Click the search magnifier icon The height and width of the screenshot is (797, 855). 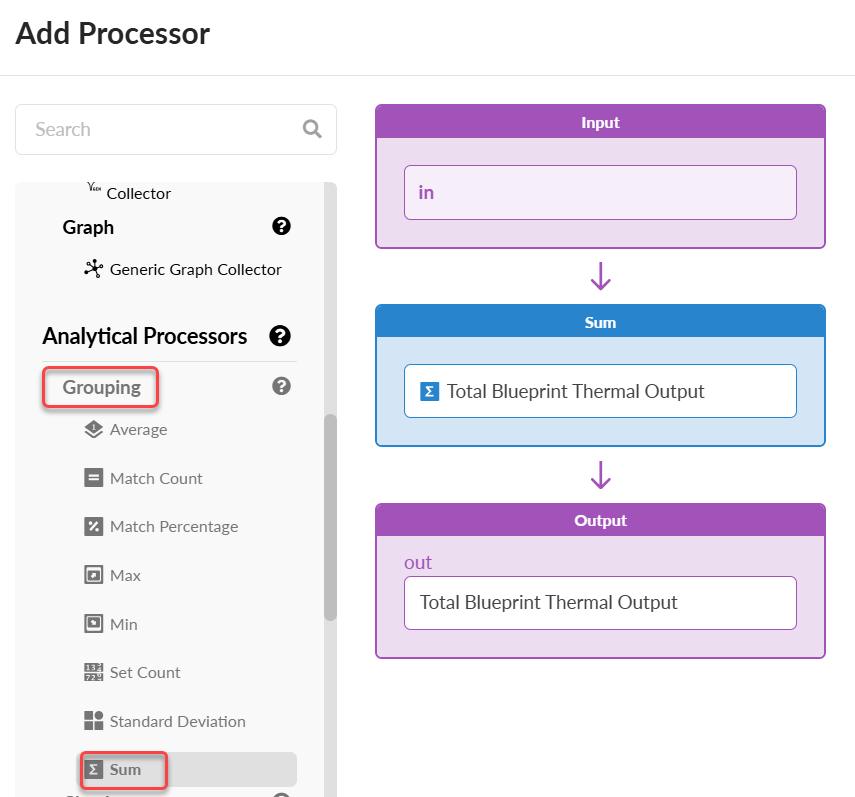pyautogui.click(x=312, y=129)
